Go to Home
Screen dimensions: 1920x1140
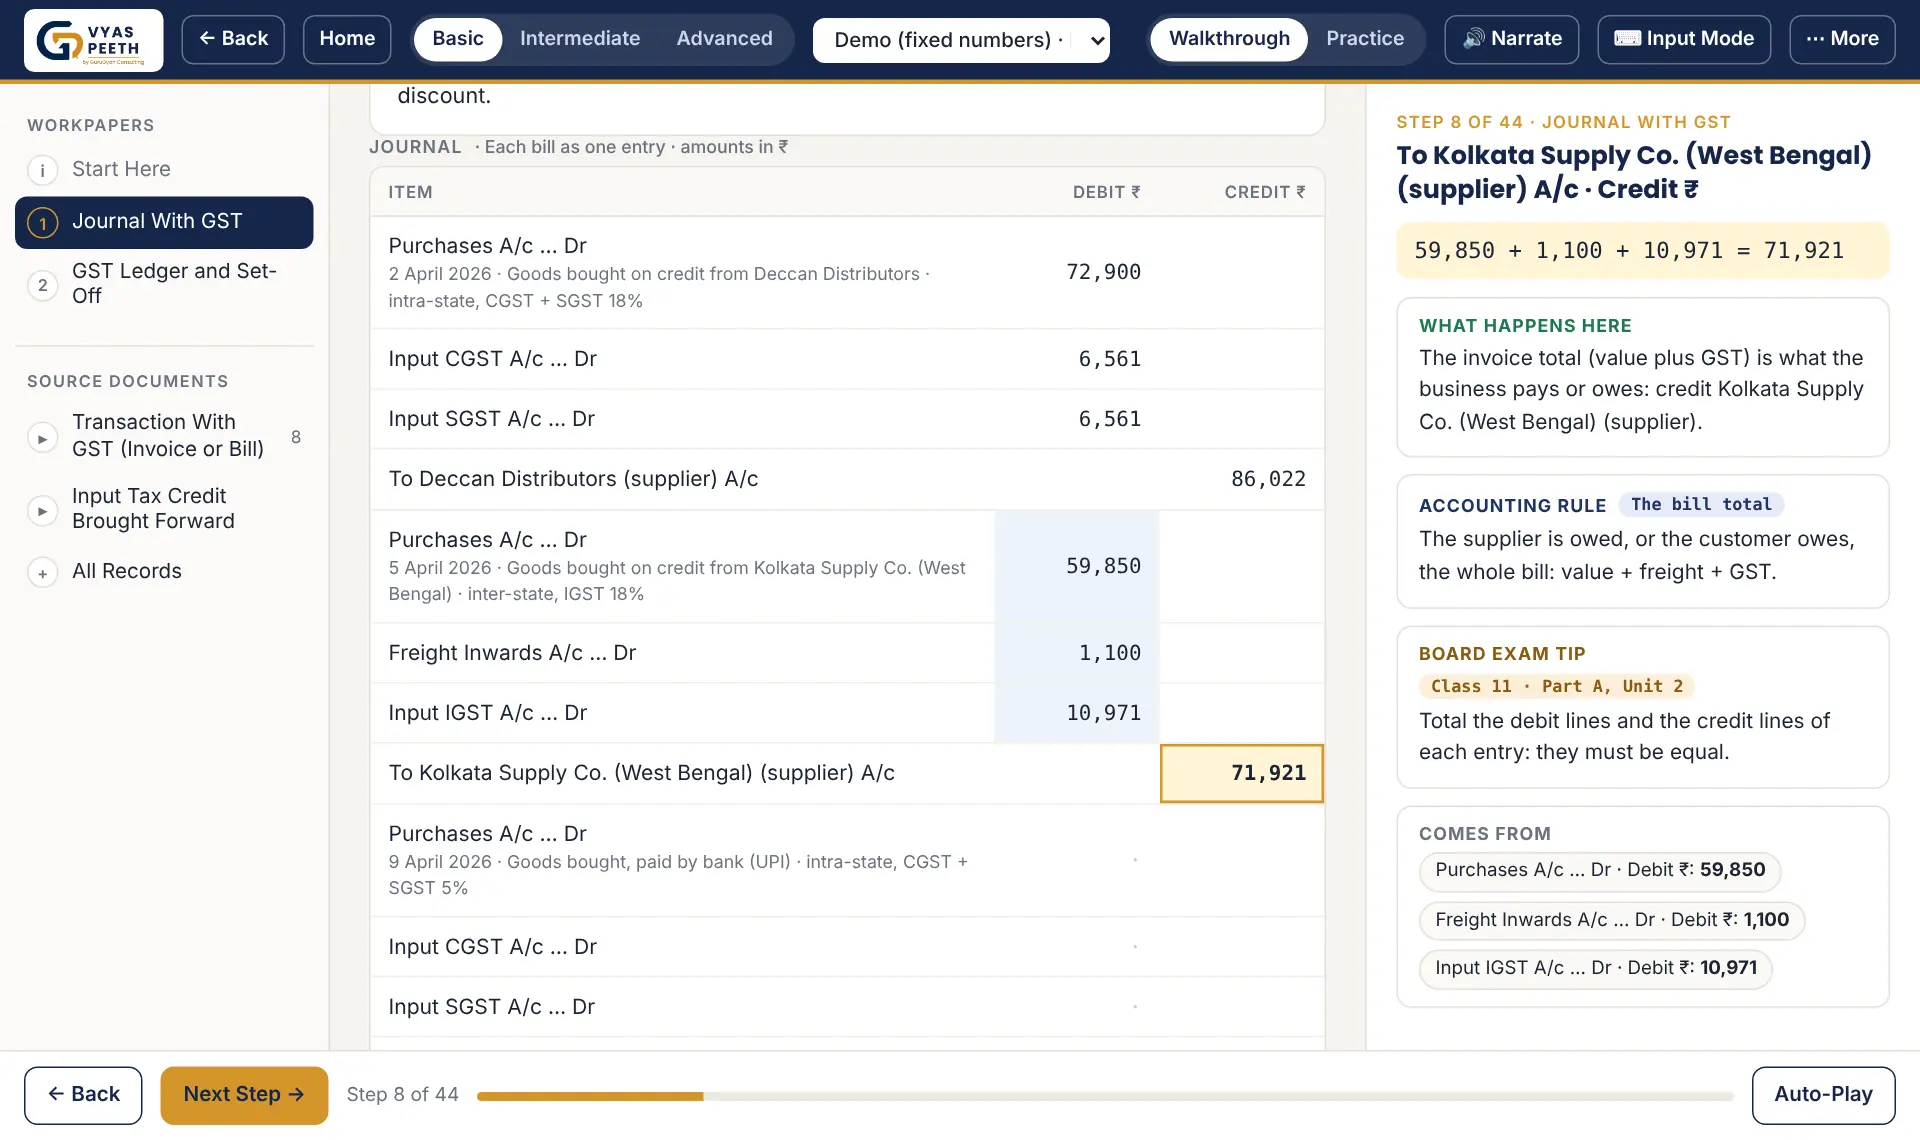347,39
